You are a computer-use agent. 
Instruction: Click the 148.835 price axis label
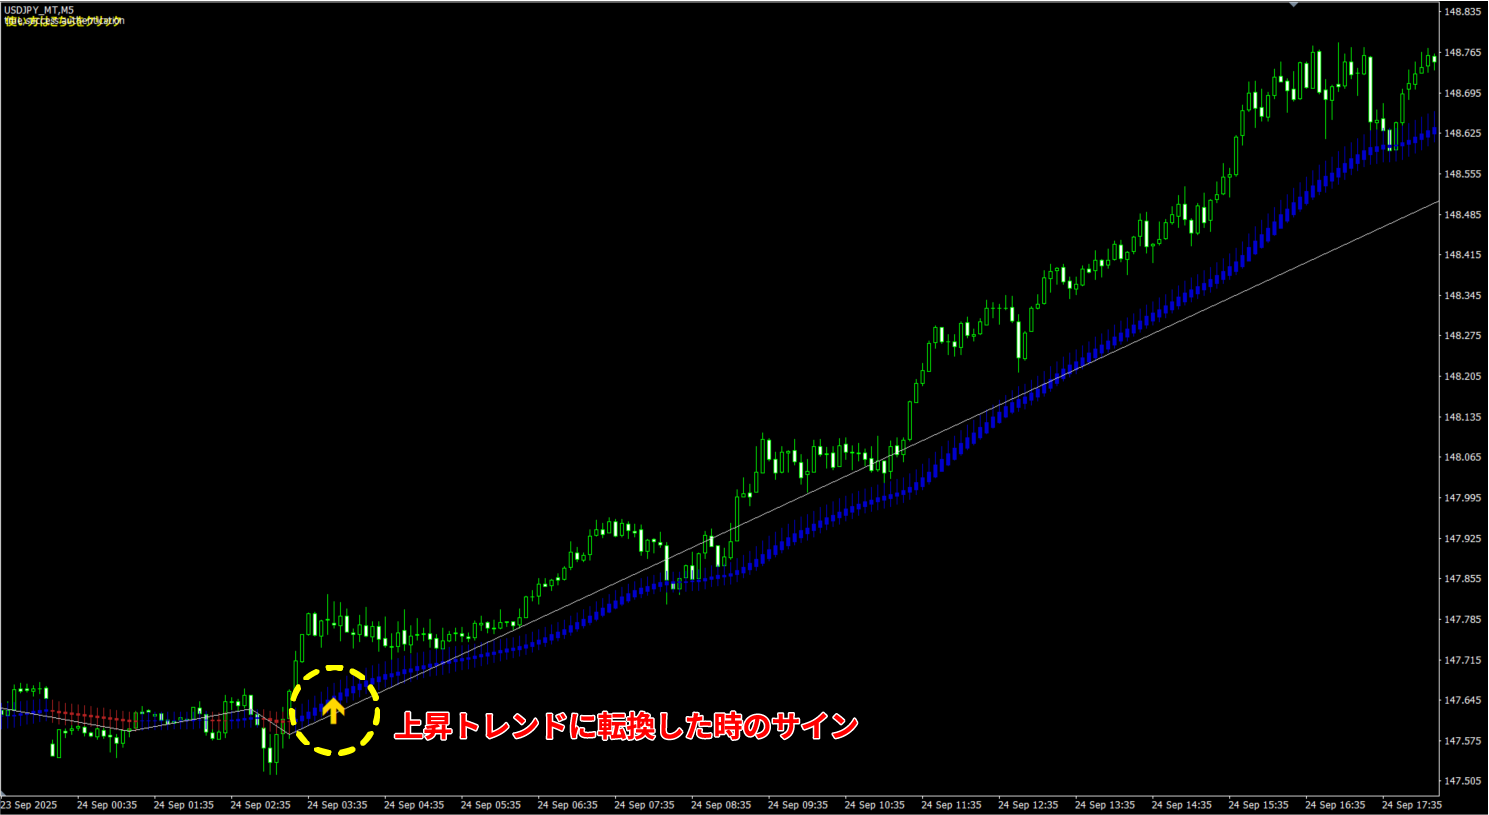pyautogui.click(x=1462, y=12)
